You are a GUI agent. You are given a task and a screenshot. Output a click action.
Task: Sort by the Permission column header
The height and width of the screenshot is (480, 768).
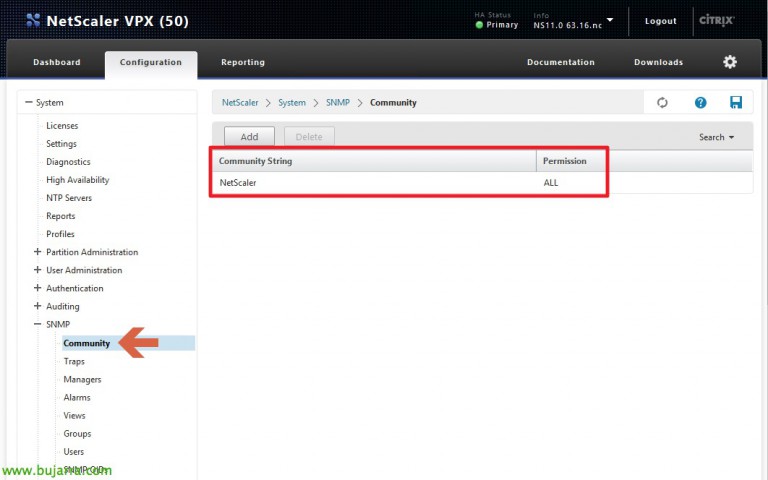[x=565, y=161]
